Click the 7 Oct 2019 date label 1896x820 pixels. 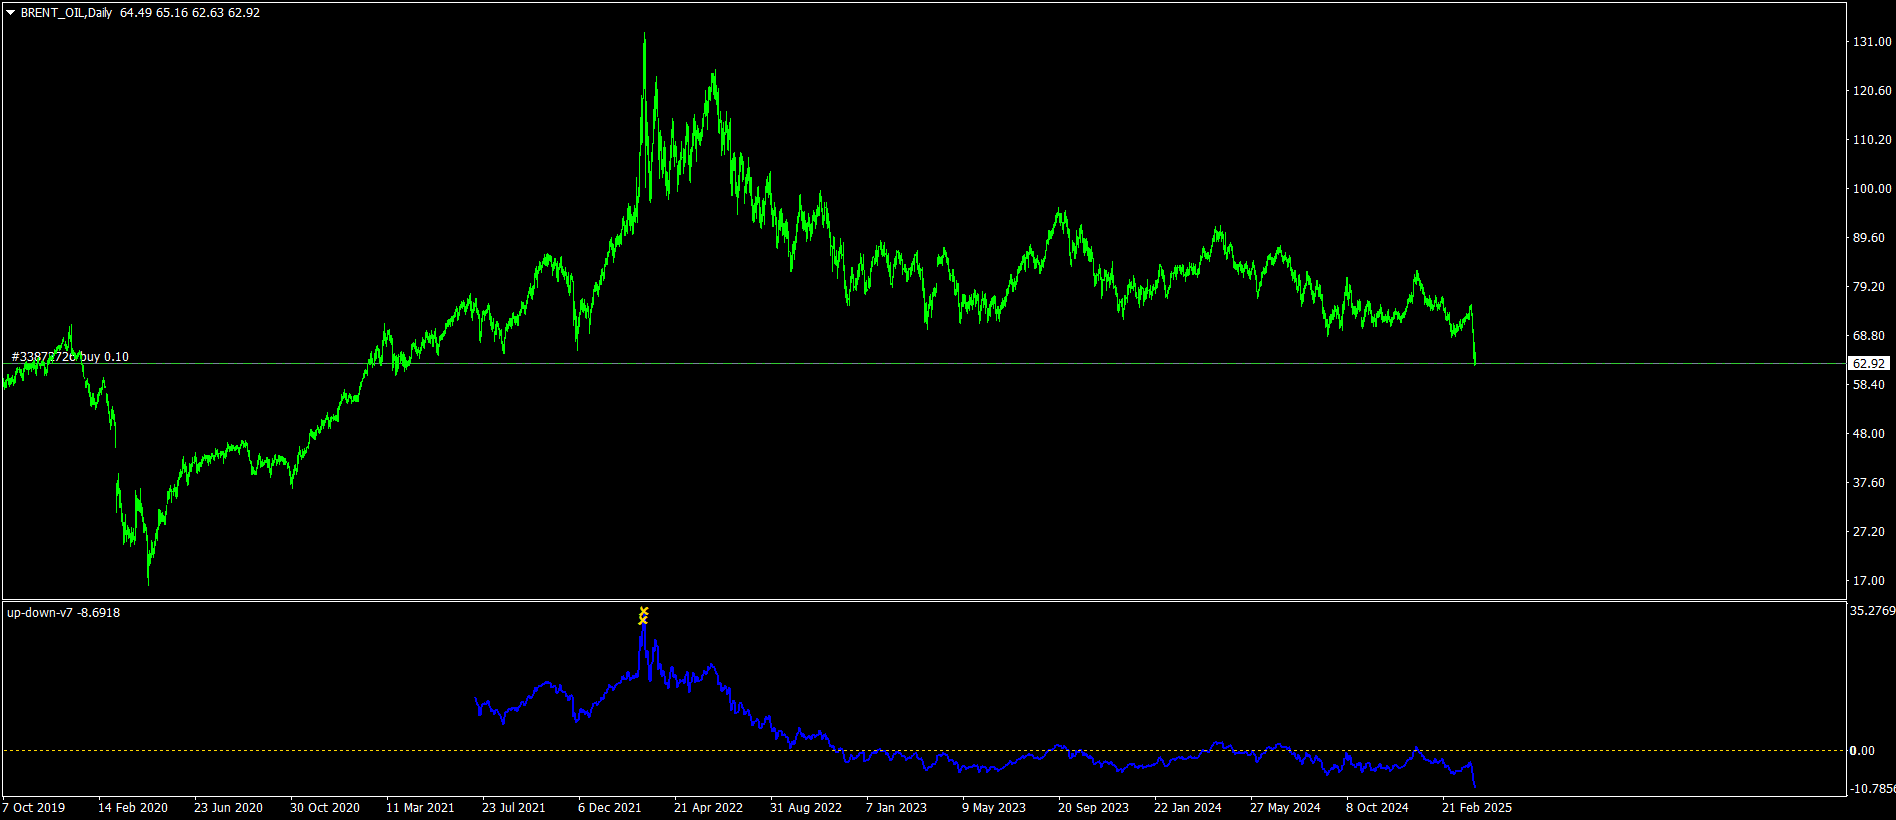tap(34, 808)
